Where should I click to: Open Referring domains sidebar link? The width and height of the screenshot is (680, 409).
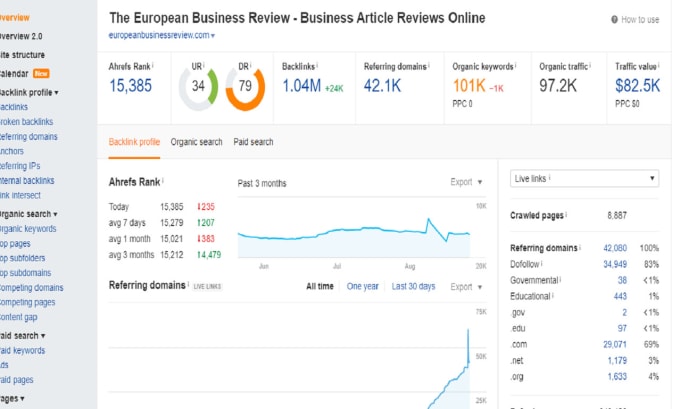29,137
